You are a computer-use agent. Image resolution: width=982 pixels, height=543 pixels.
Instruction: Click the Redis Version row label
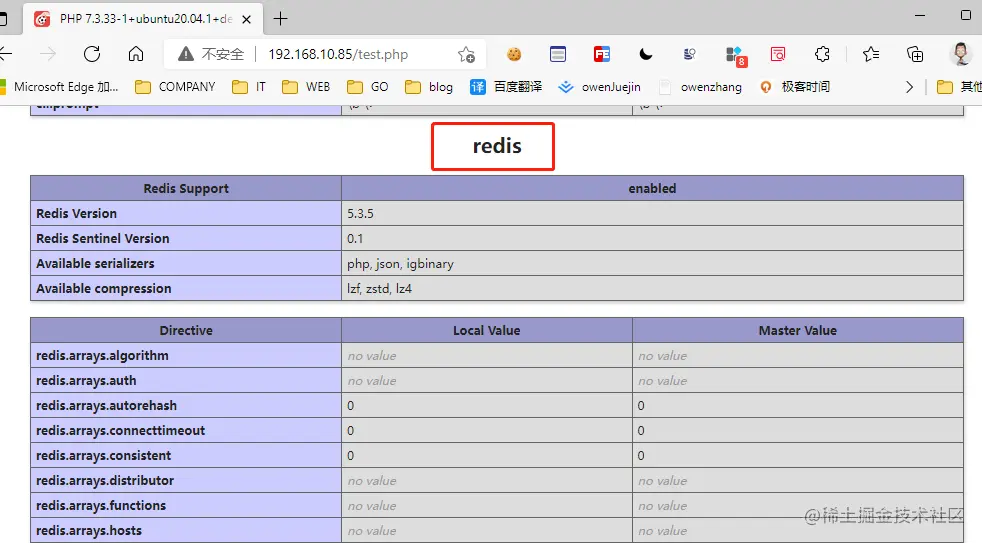coord(76,214)
